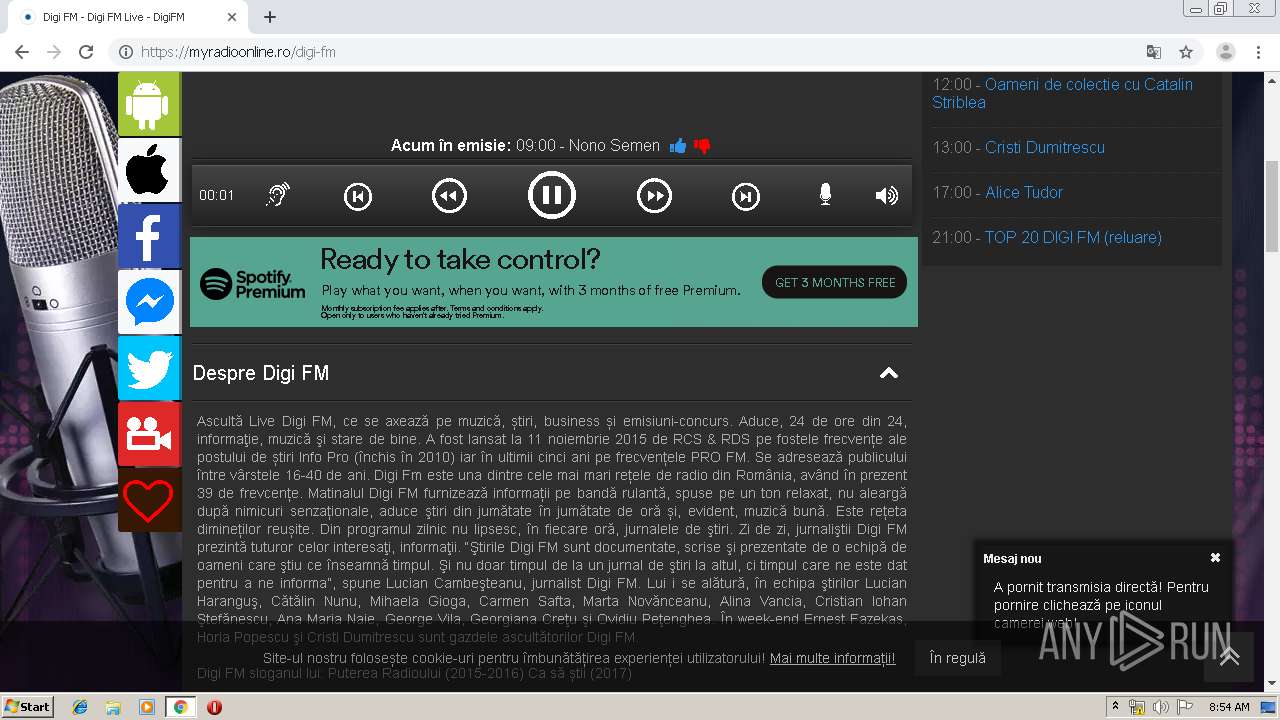Open system tray volume icon

tap(1160, 707)
